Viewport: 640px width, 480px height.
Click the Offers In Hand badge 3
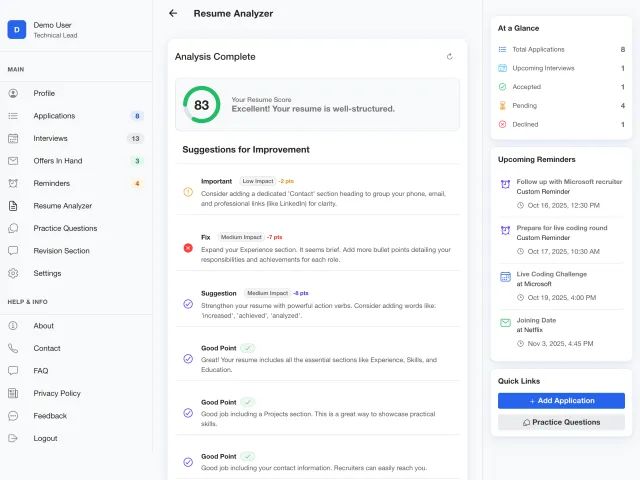pyautogui.click(x=137, y=161)
